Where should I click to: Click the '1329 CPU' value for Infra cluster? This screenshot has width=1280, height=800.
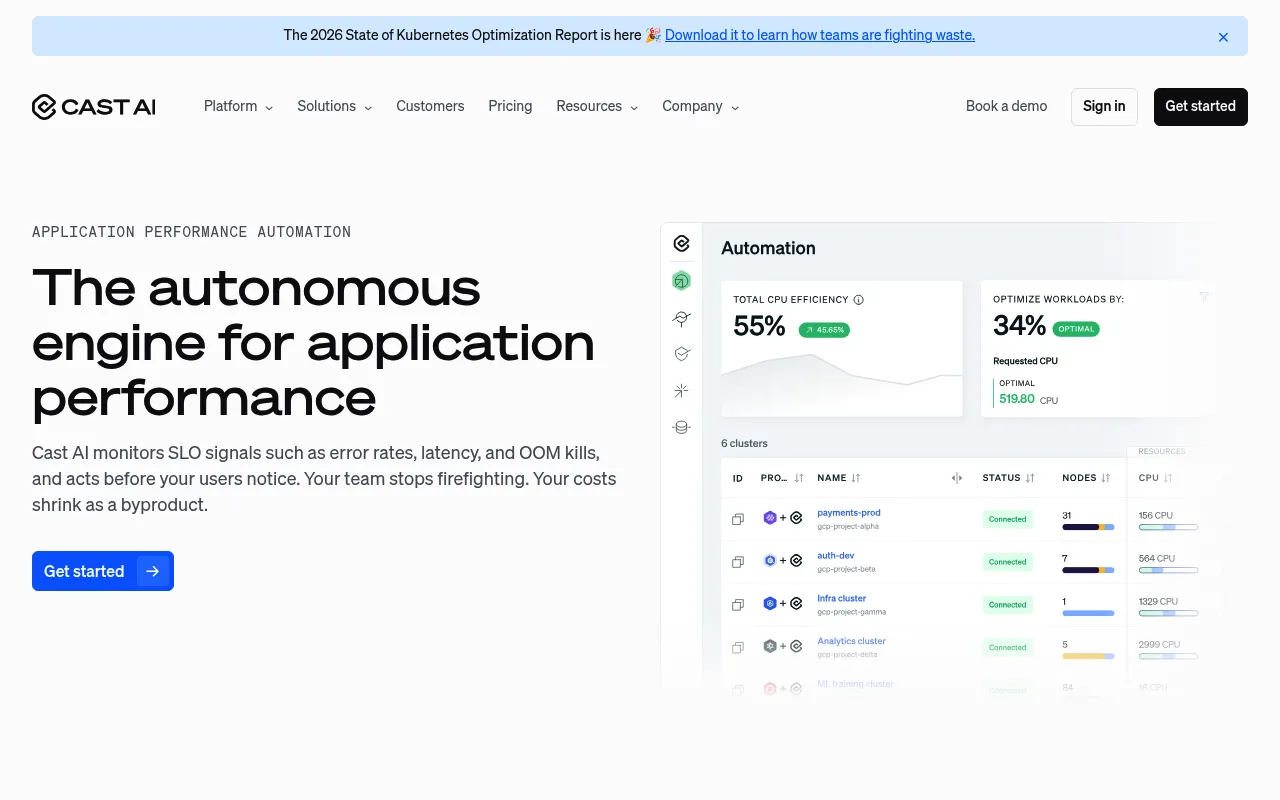[1159, 601]
